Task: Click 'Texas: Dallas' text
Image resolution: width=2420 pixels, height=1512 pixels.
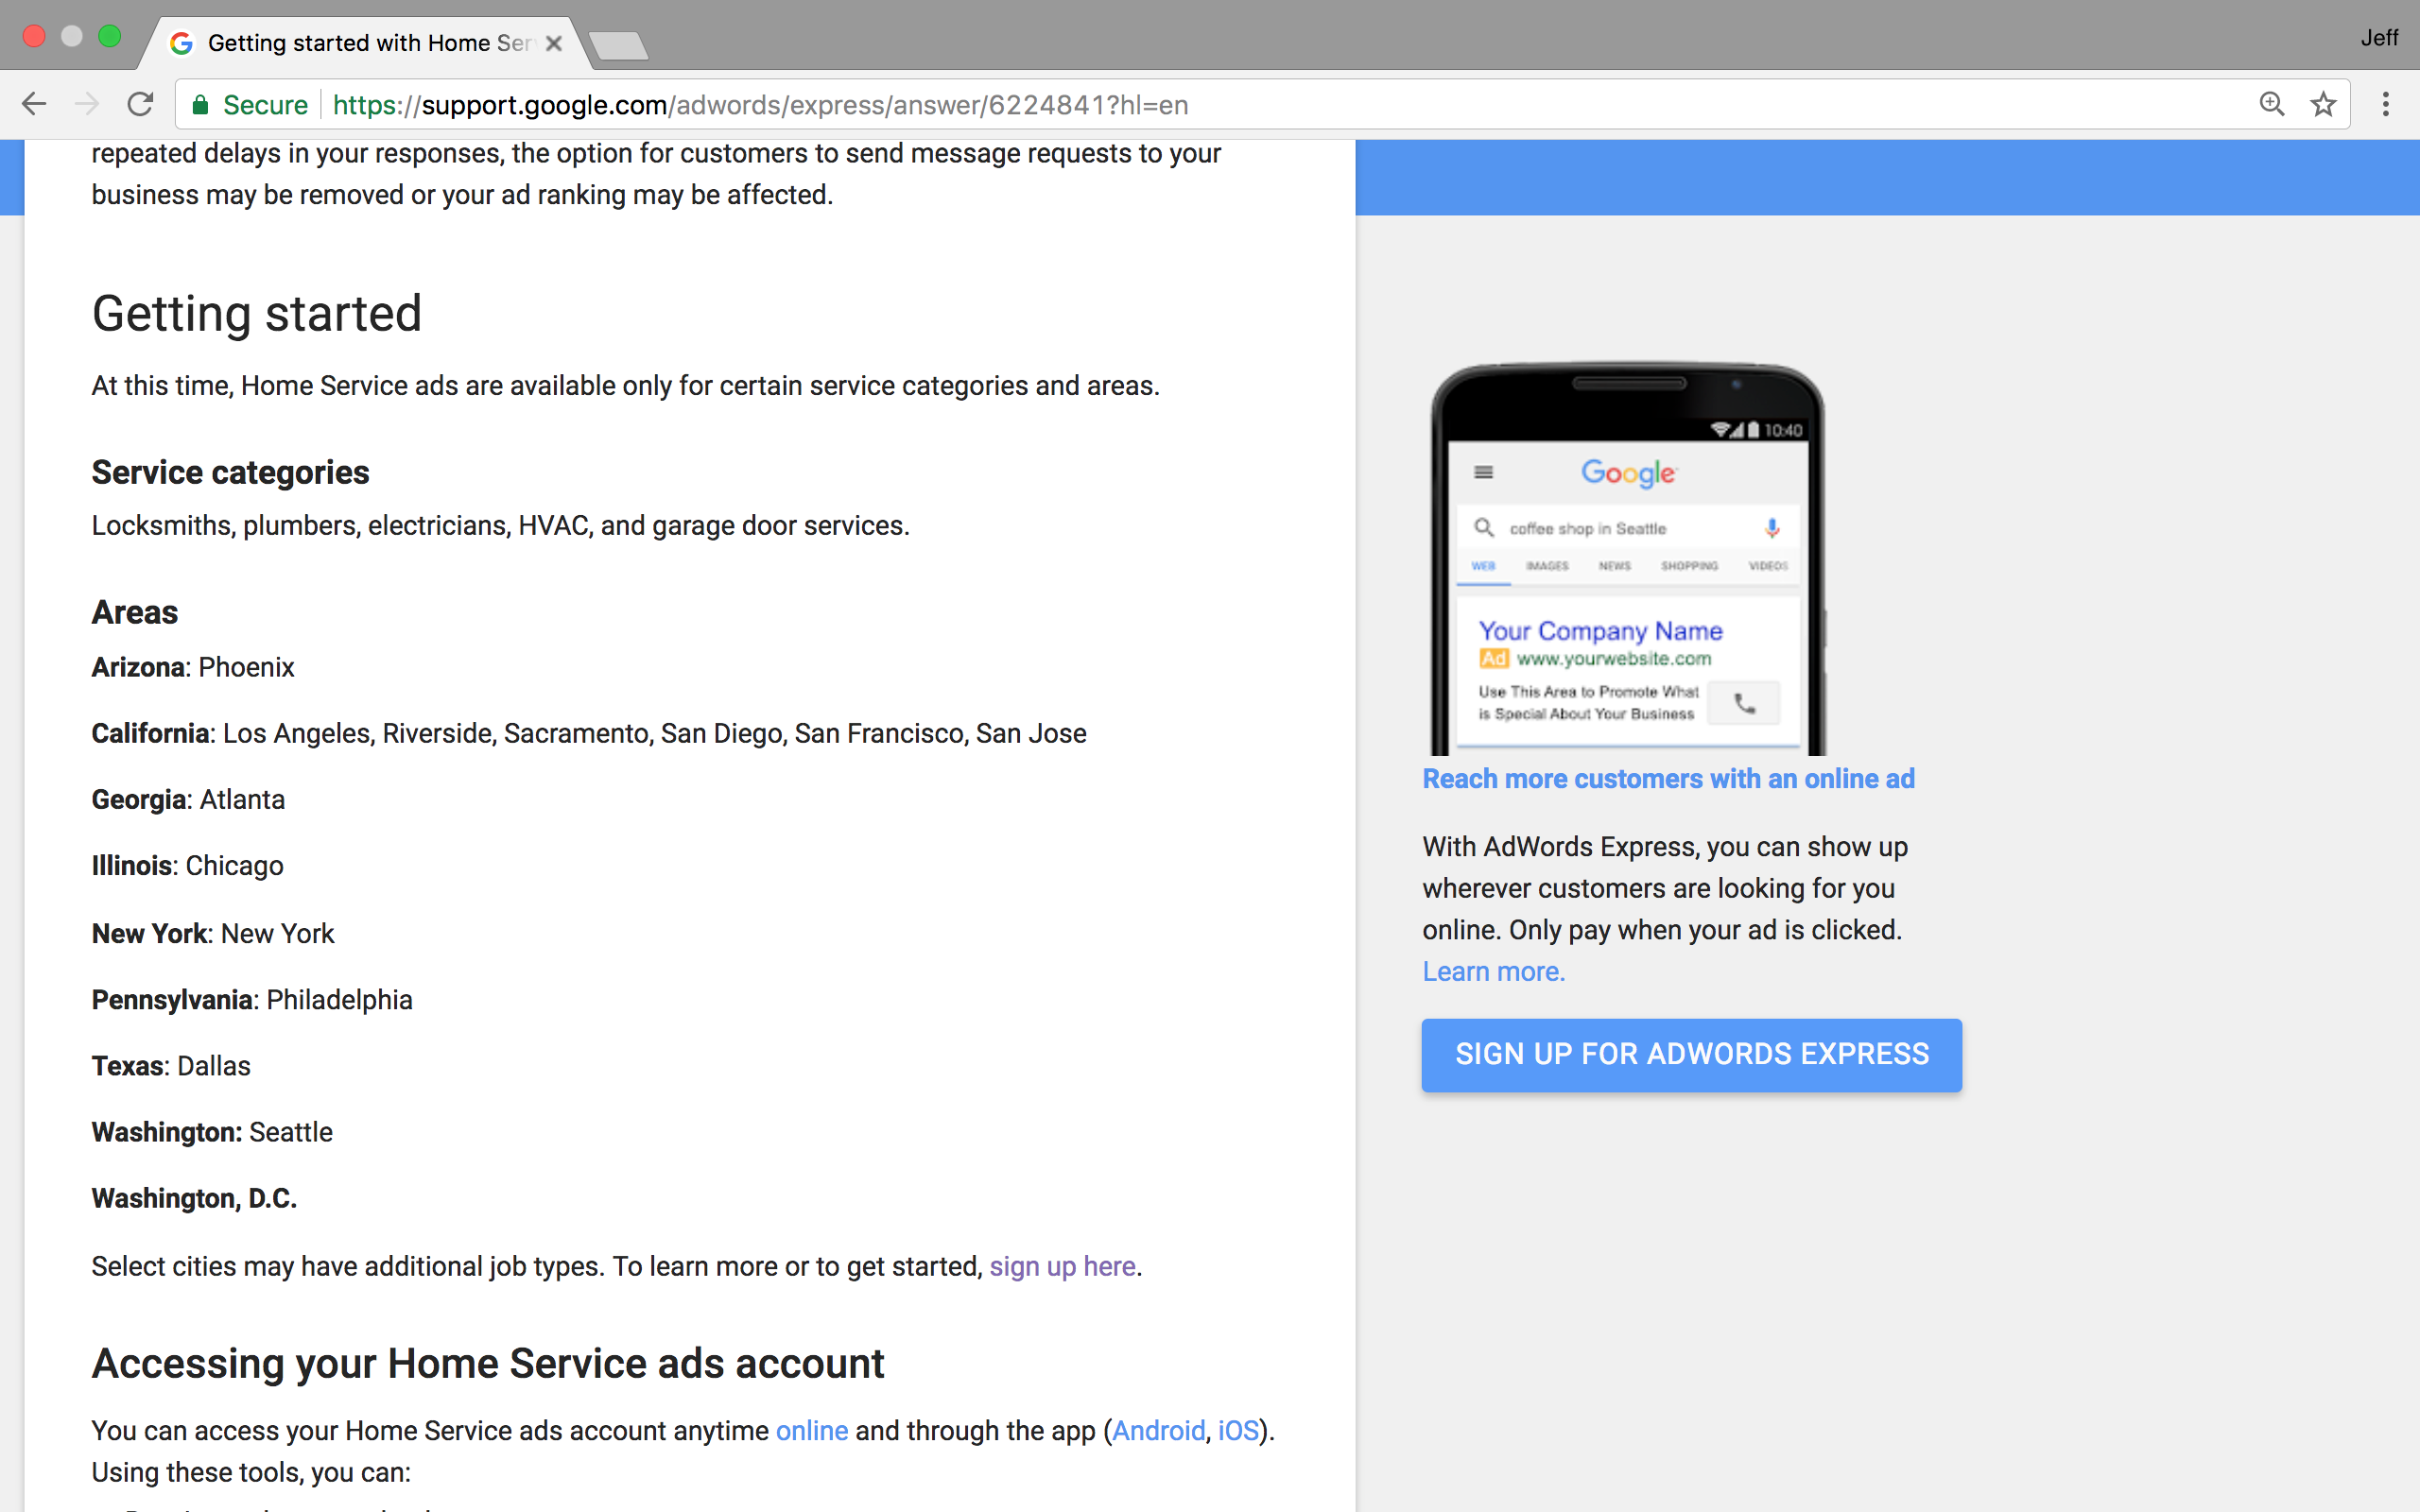Action: pos(171,1065)
